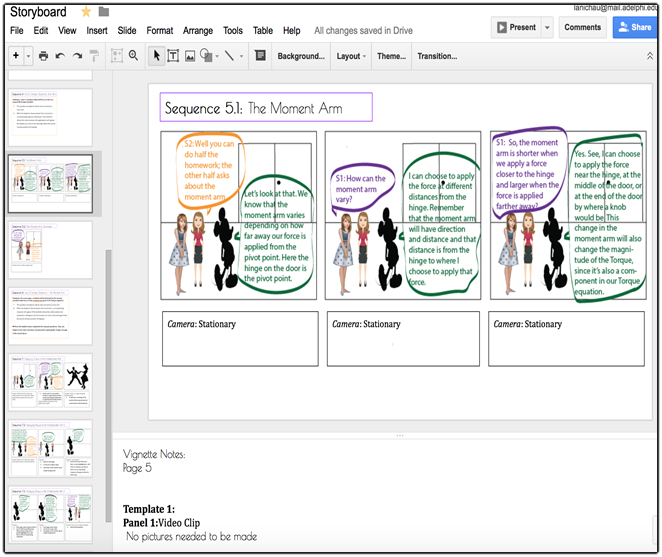Image resolution: width=662 pixels, height=557 pixels.
Task: Undo the last action
Action: pos(60,56)
